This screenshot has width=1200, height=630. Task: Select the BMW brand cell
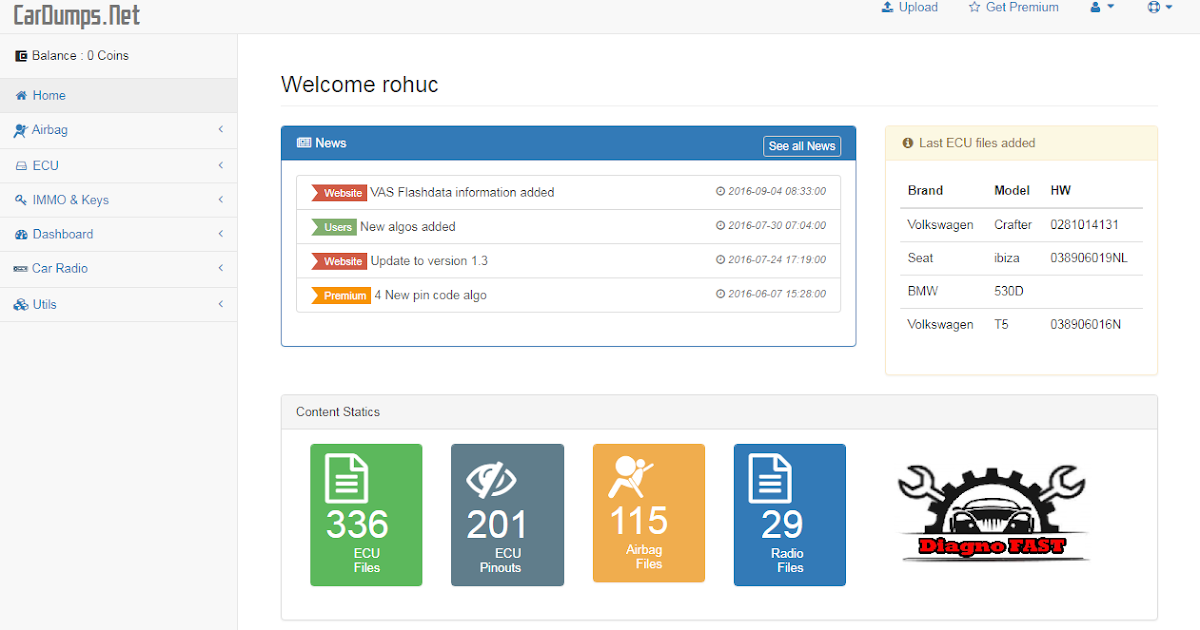923,291
